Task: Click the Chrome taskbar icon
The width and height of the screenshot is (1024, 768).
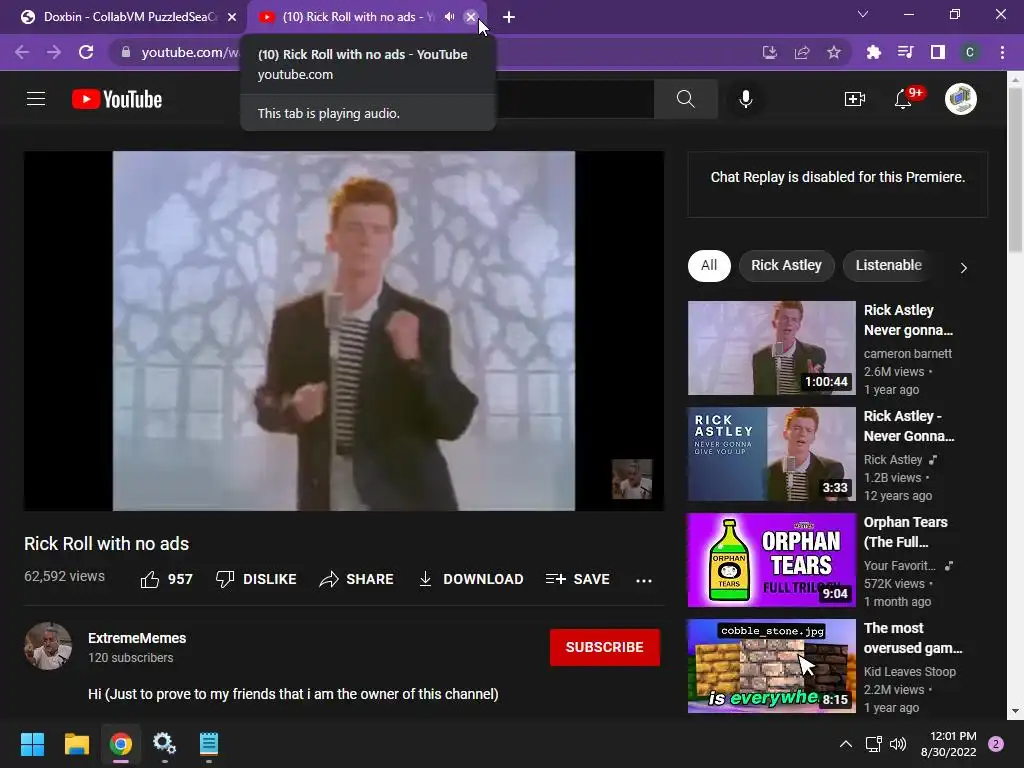Action: 121,744
